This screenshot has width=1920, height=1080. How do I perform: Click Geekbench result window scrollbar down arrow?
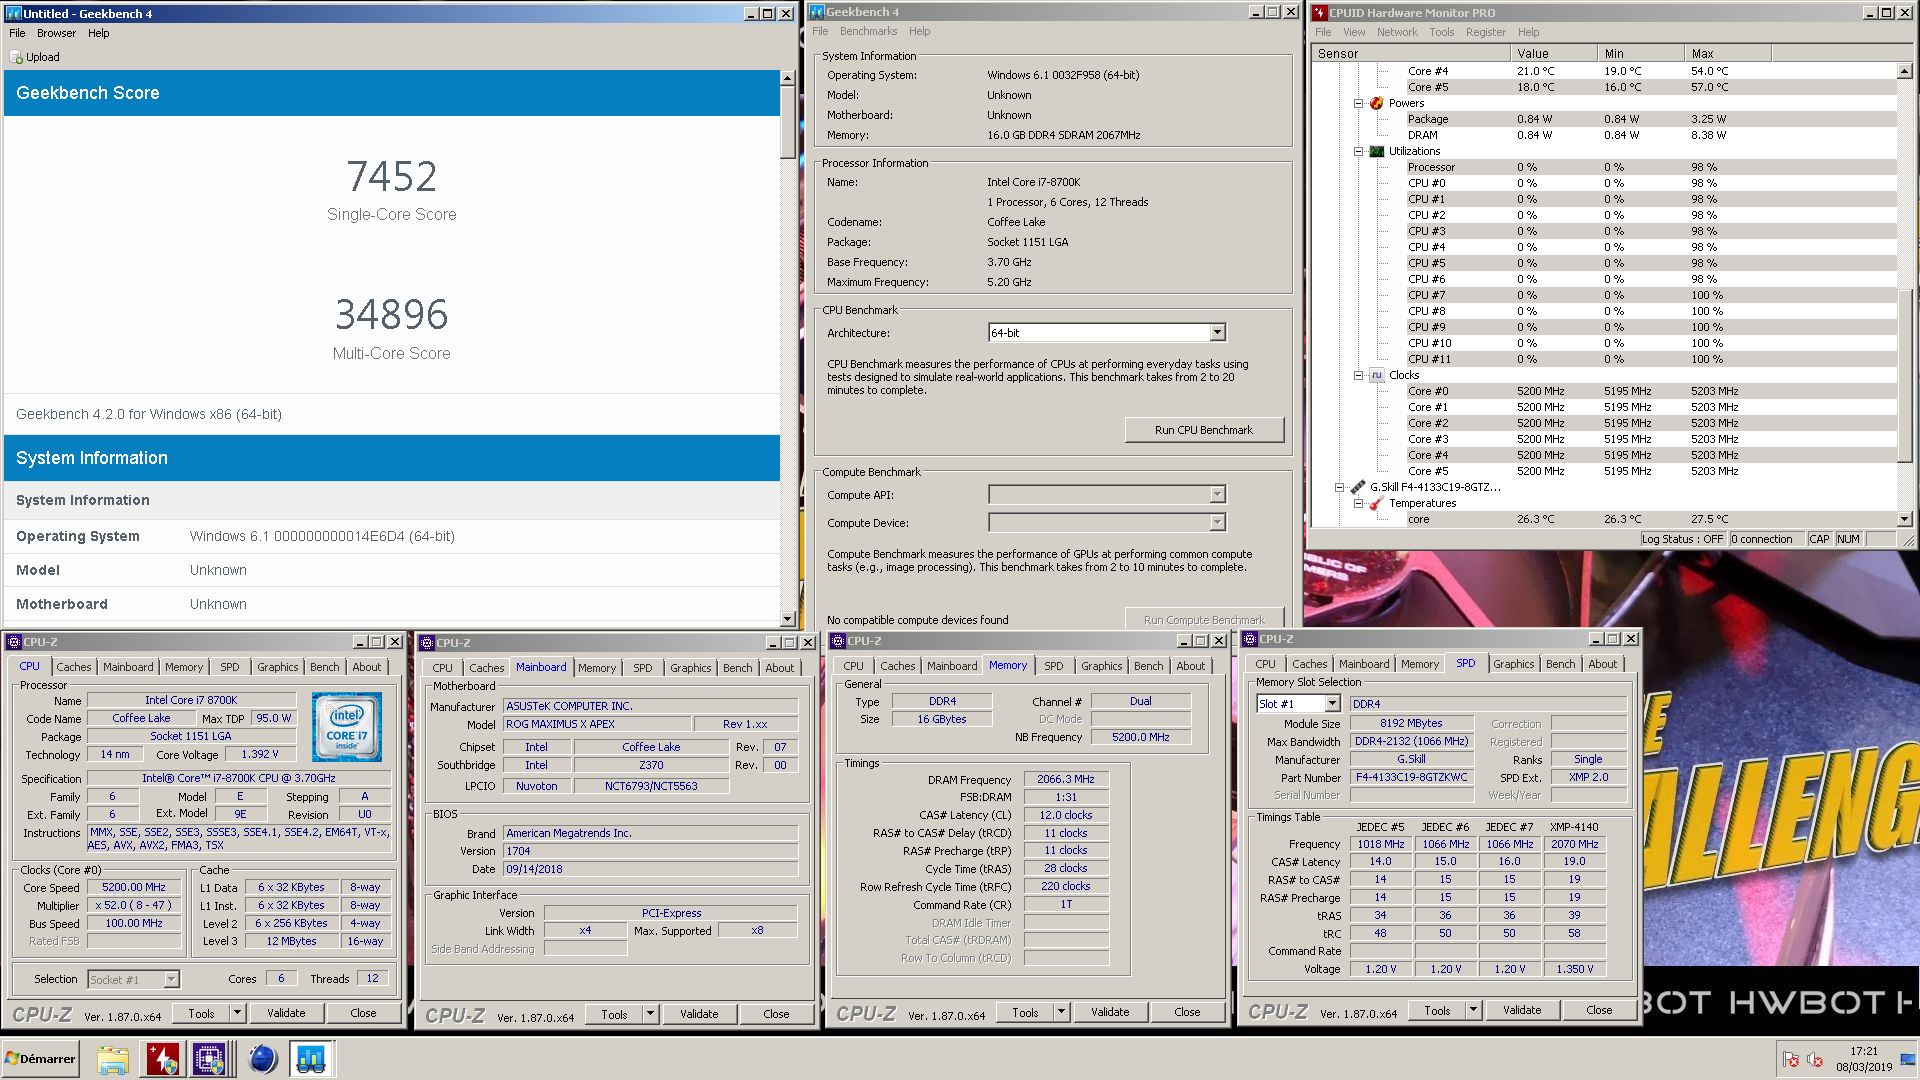coord(787,619)
